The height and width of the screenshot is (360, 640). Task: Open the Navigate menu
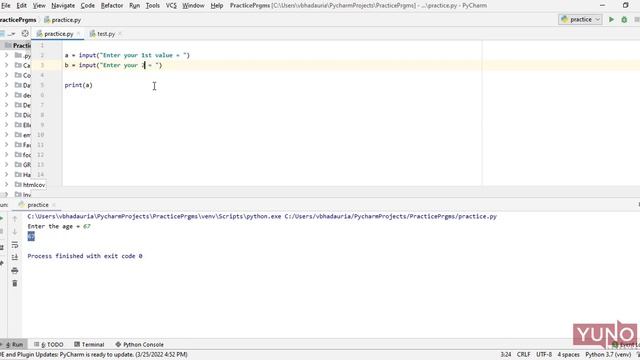tap(63, 6)
